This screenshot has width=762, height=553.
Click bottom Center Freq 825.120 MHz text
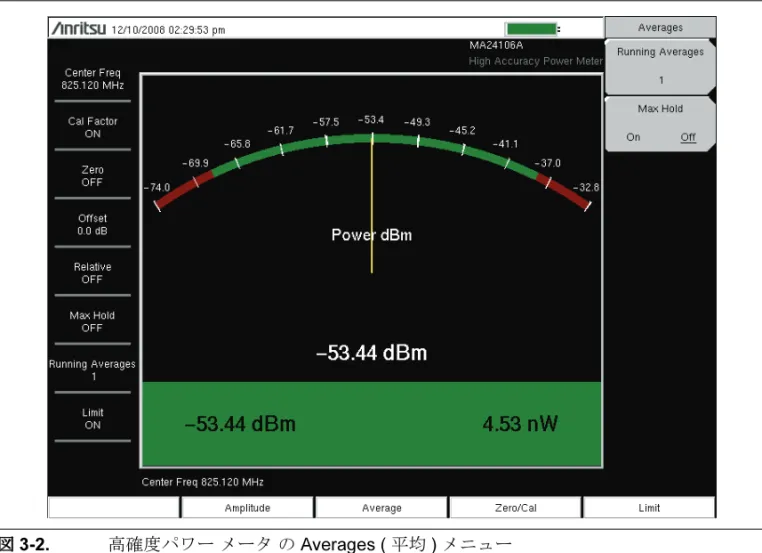pos(203,482)
